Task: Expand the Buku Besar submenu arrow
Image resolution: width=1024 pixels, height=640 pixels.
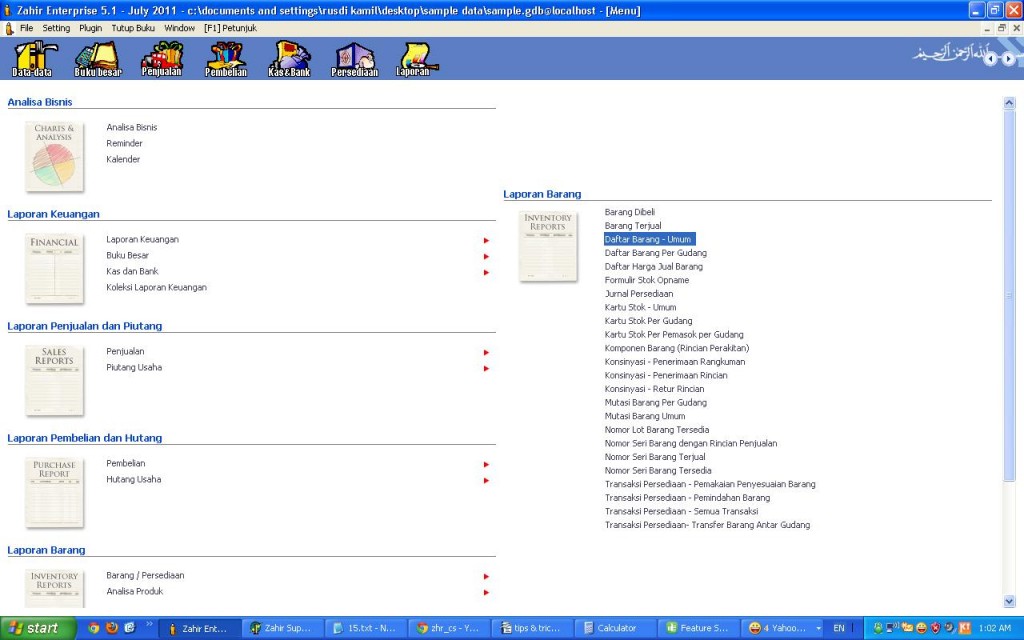Action: click(486, 256)
